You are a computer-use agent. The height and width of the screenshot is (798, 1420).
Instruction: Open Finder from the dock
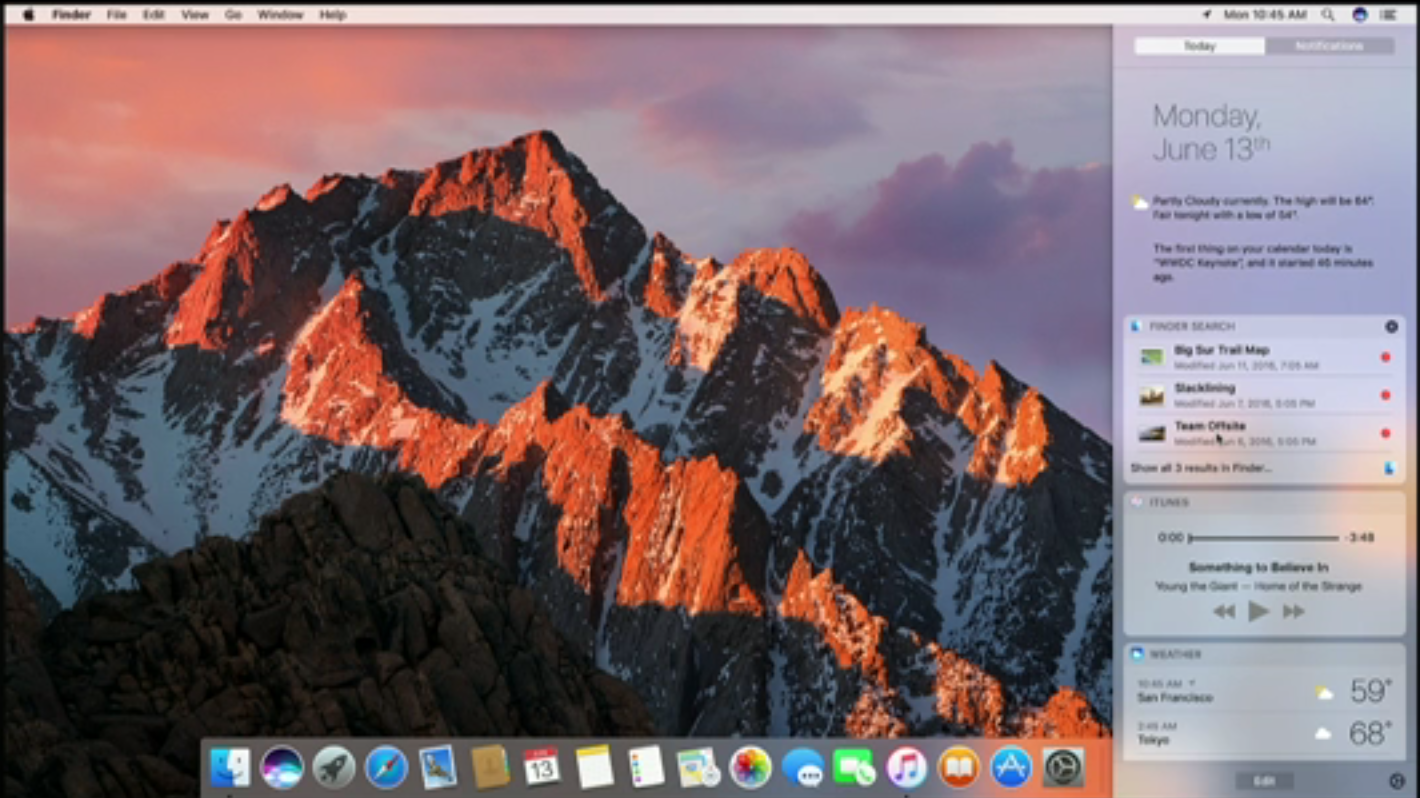point(230,768)
